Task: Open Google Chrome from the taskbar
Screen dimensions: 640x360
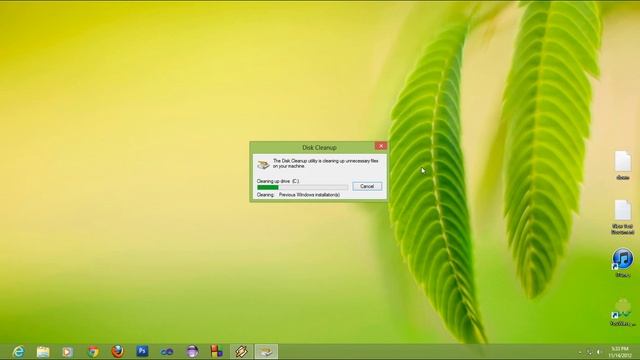Action: point(93,351)
